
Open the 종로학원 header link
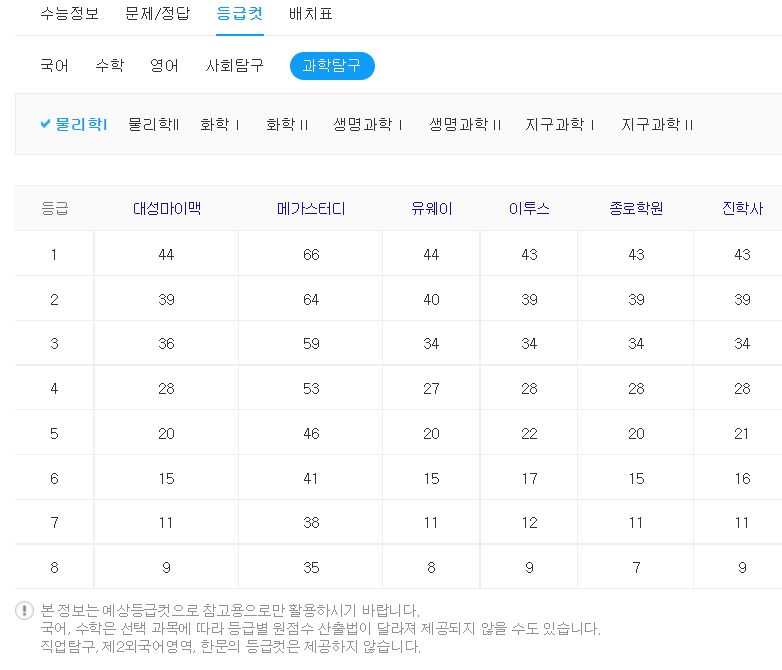click(x=636, y=209)
